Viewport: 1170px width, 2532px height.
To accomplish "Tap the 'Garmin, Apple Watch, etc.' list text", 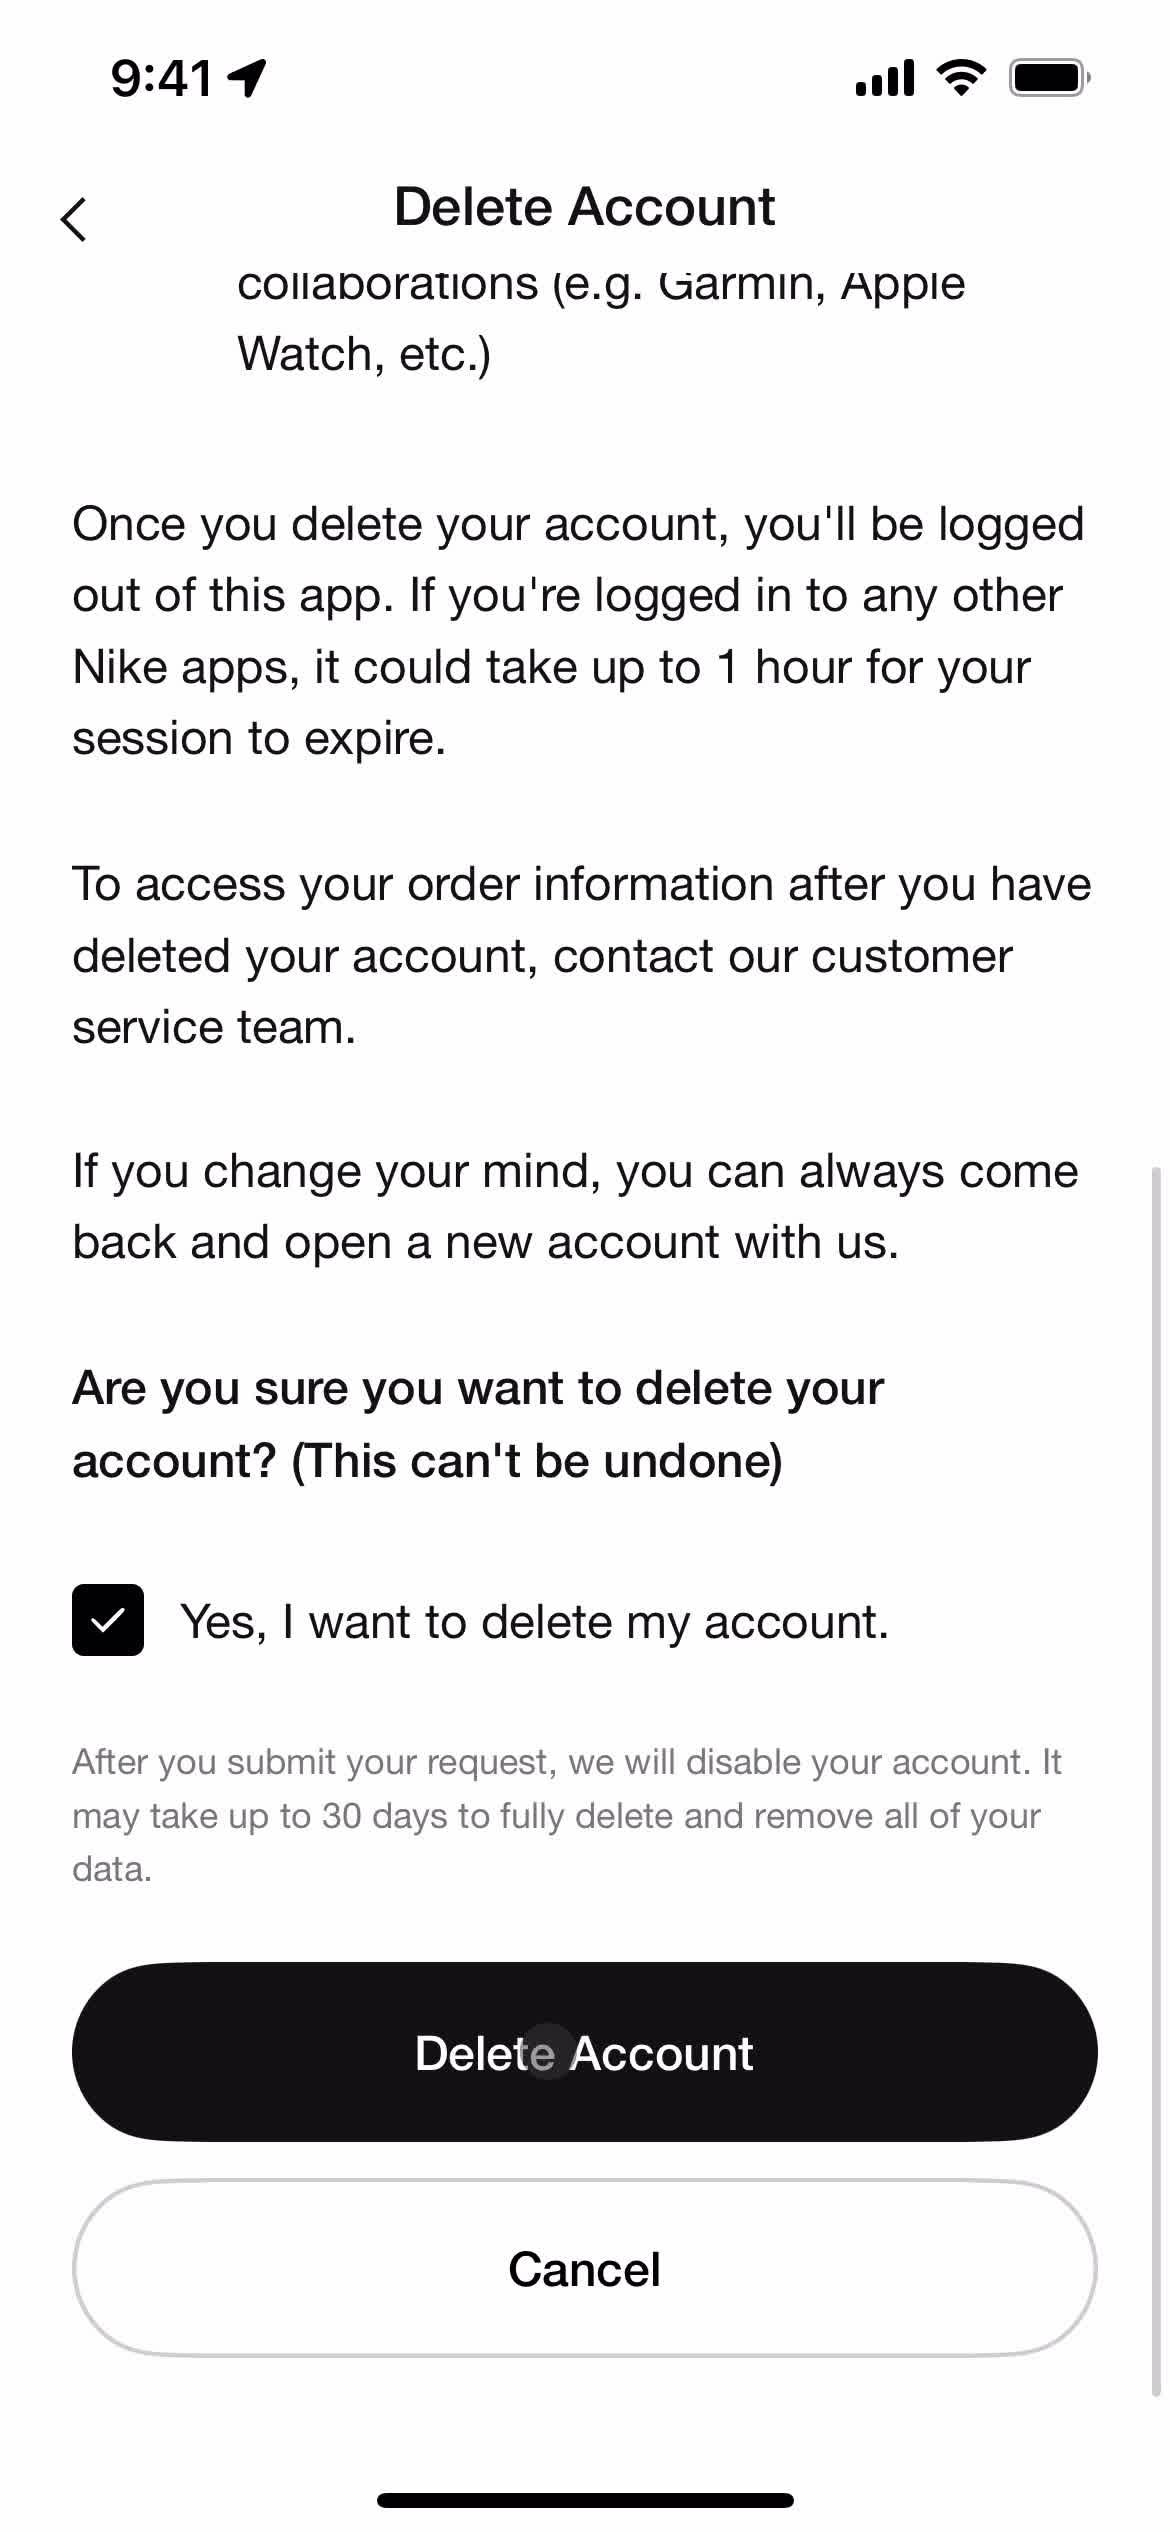I will pyautogui.click(x=601, y=319).
